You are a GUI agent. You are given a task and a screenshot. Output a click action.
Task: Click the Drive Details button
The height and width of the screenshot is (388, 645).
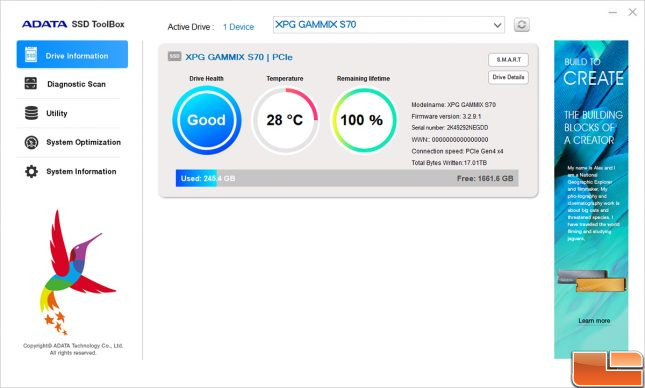click(508, 77)
